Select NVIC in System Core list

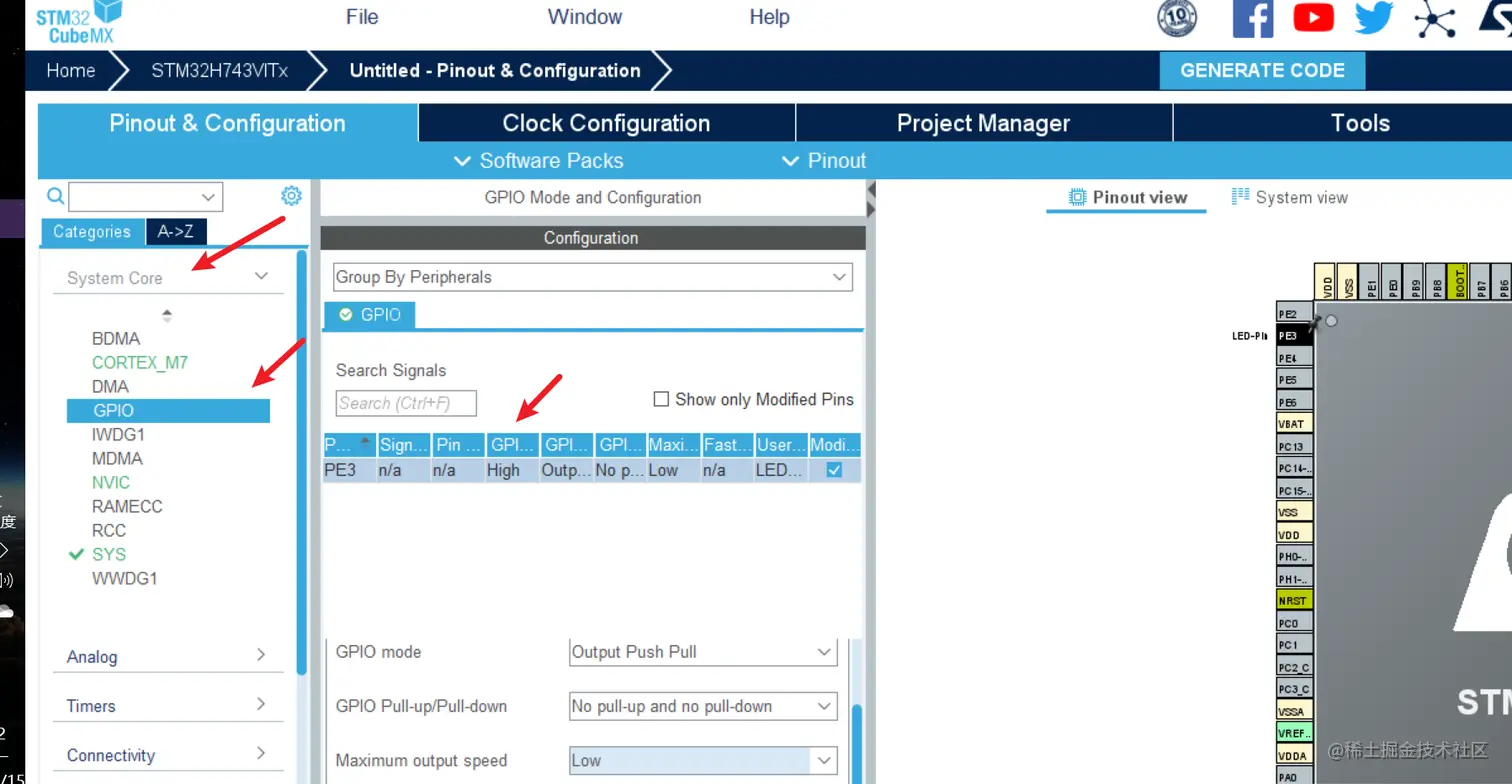111,482
